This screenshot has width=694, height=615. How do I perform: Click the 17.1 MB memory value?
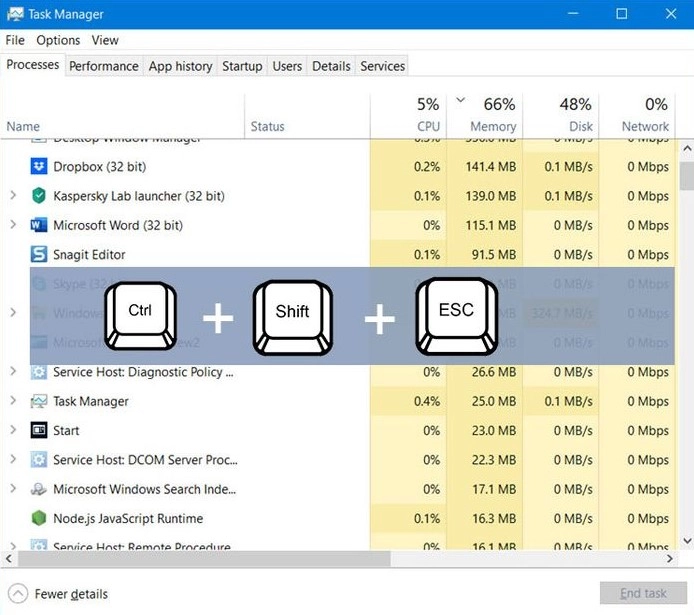coord(494,489)
